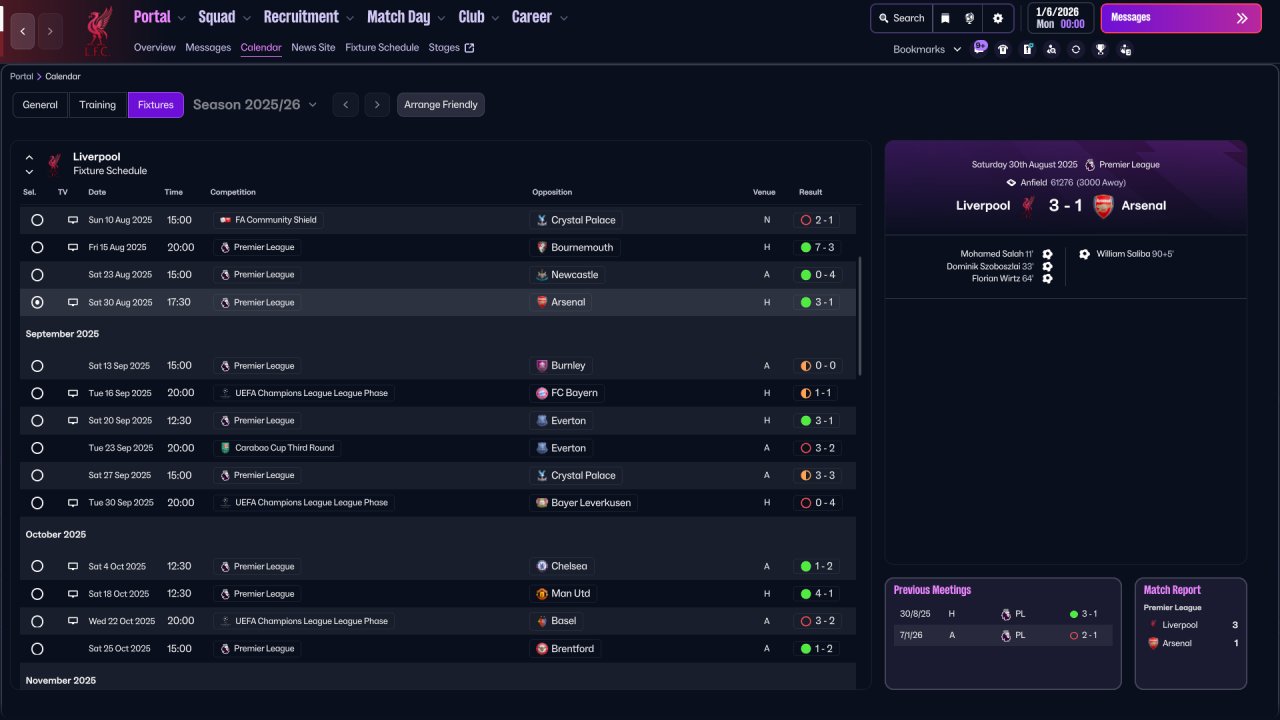Click the goal icon next to Mohamed Salah

pyautogui.click(x=1047, y=254)
